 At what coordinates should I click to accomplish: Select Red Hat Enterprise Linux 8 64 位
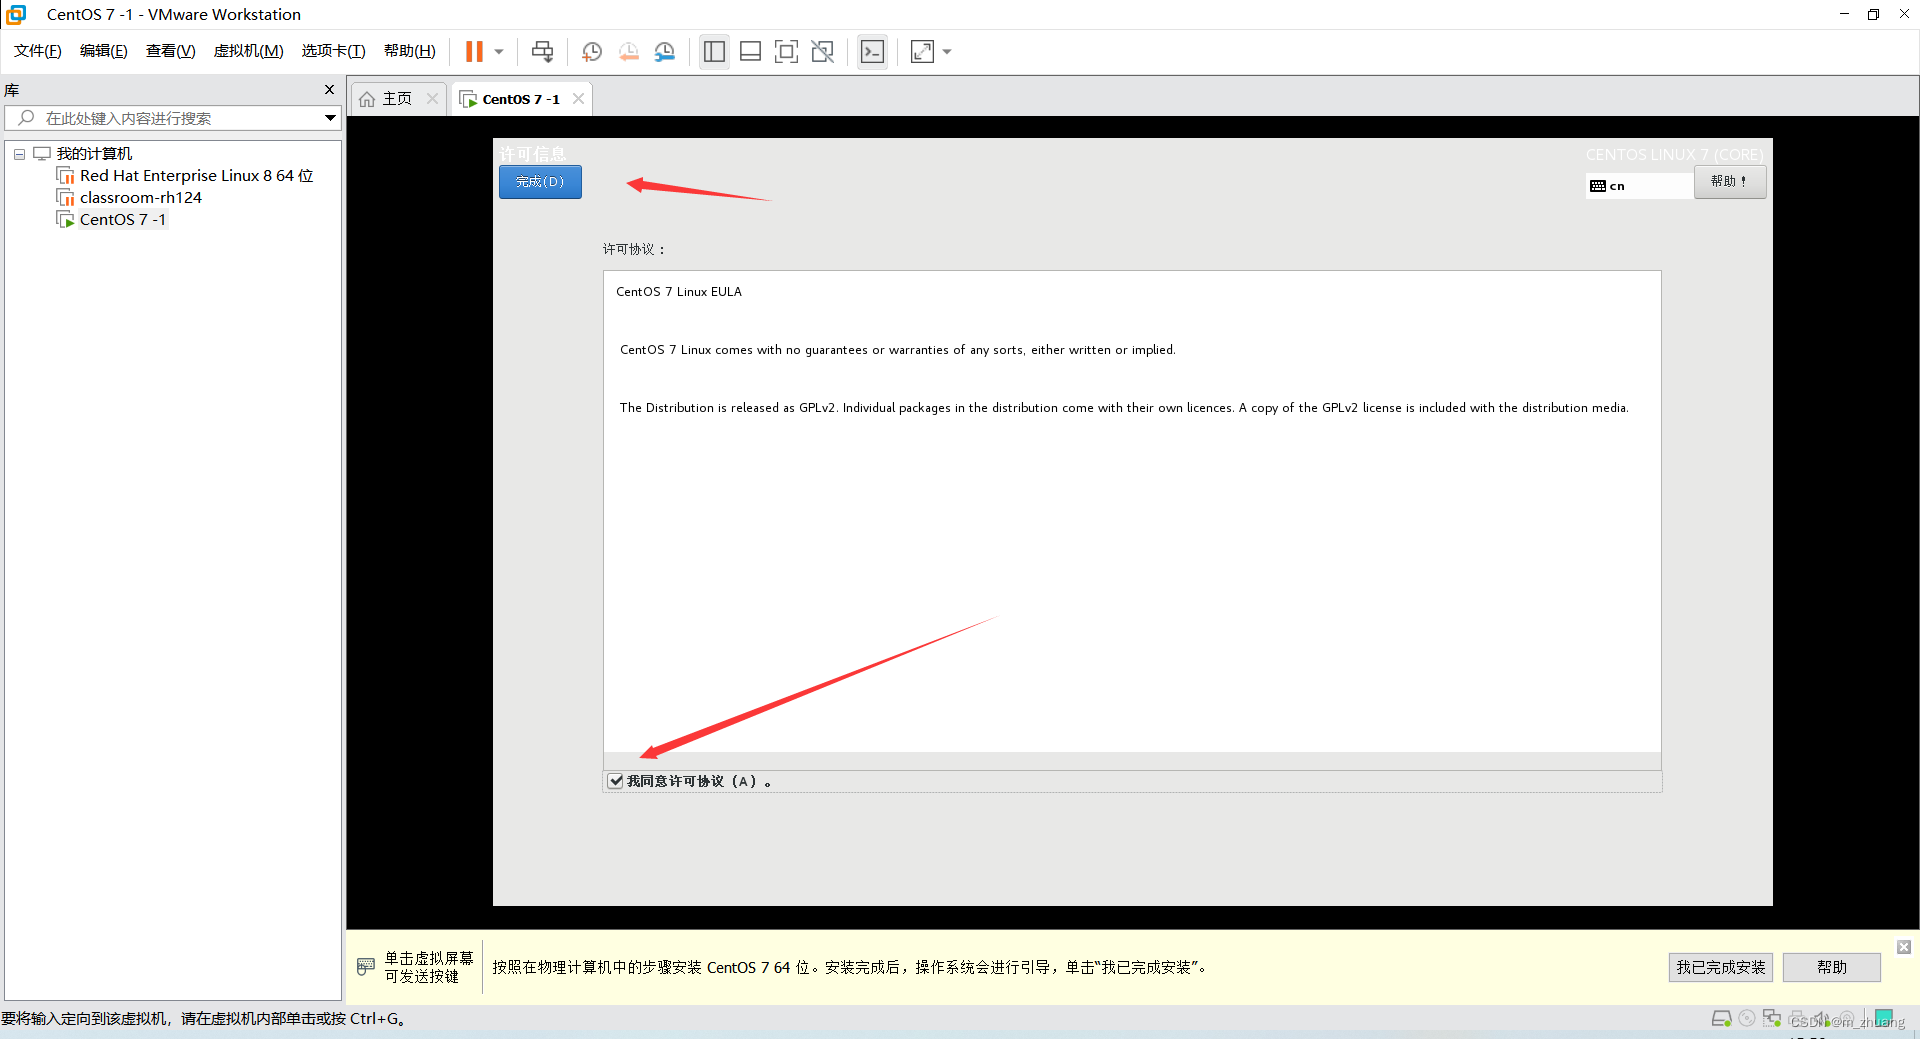[x=196, y=175]
